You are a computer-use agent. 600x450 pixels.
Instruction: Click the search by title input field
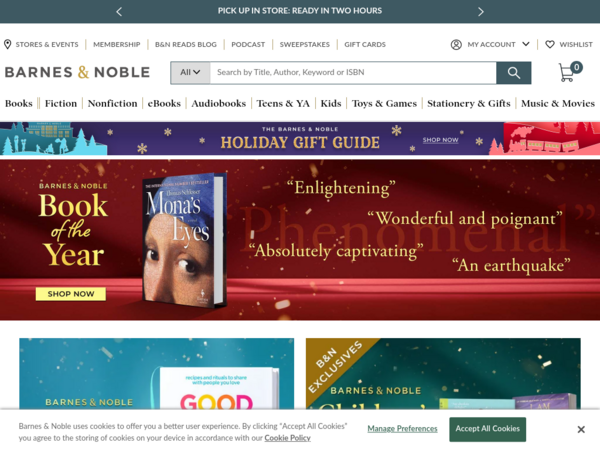[353, 73]
